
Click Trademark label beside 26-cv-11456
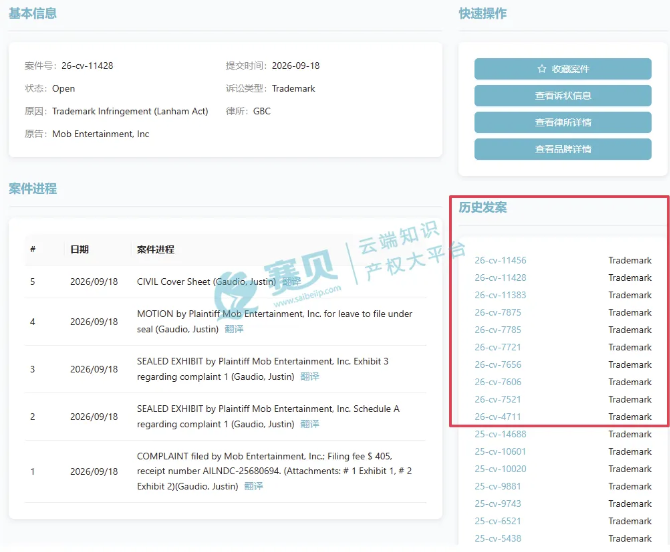pos(630,261)
